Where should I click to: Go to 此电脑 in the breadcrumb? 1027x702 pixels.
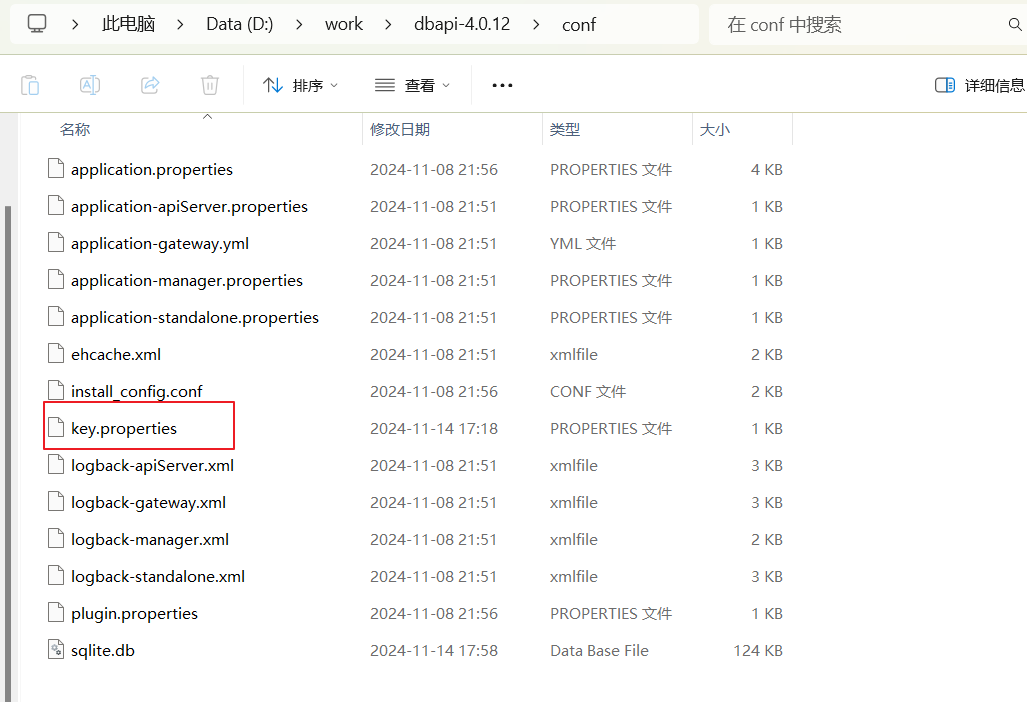128,24
